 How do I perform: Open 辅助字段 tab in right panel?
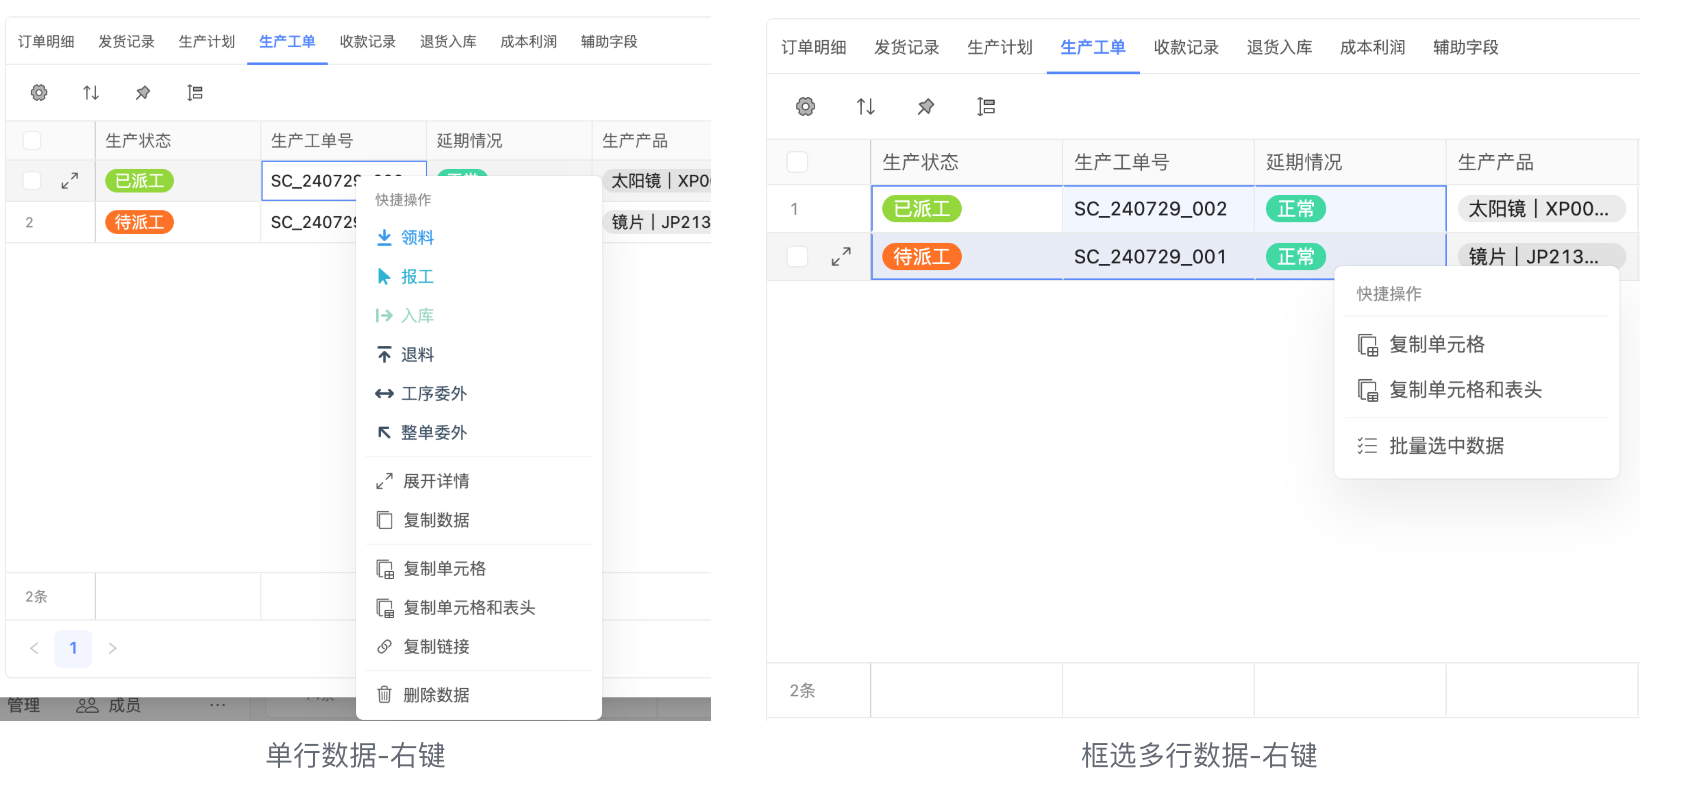[1466, 48]
